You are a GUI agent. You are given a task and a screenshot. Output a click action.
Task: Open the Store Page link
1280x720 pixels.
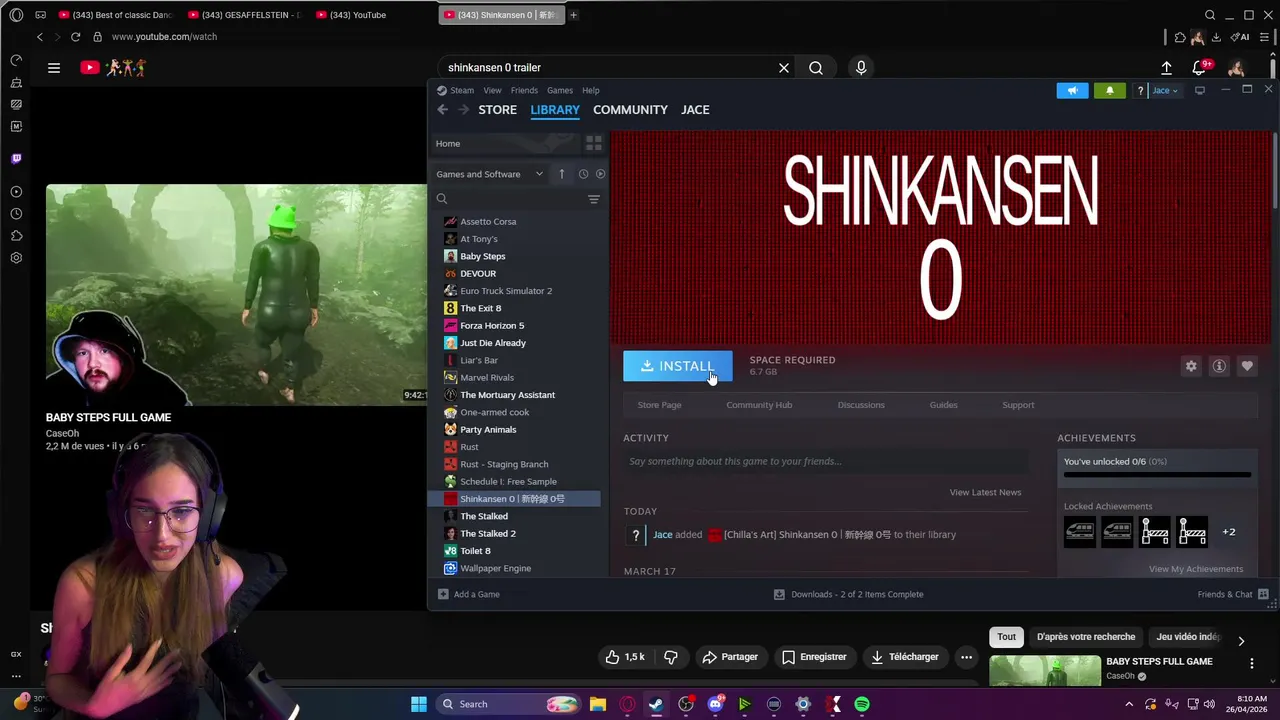point(659,405)
